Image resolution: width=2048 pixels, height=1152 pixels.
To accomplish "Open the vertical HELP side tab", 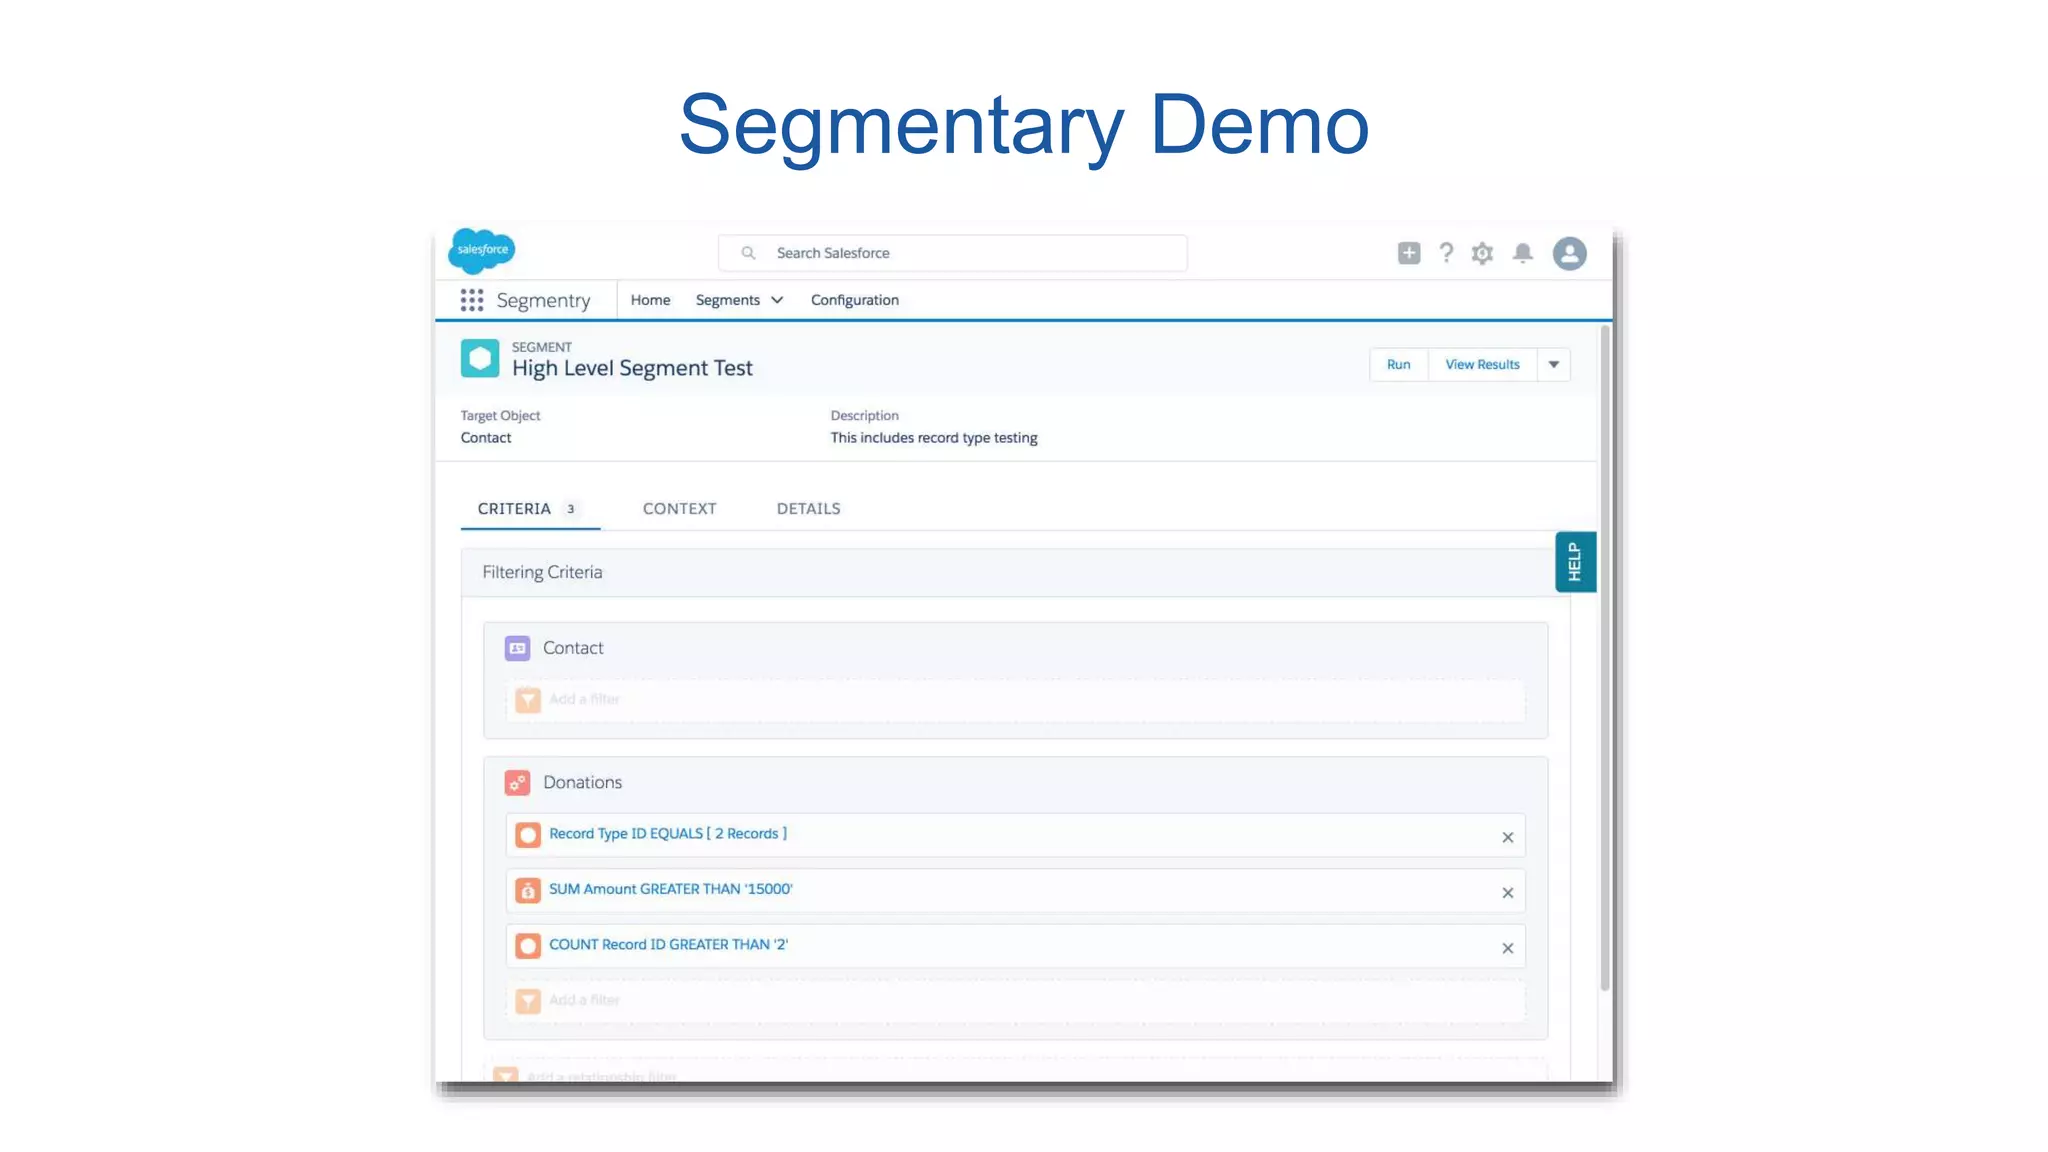I will click(x=1575, y=562).
